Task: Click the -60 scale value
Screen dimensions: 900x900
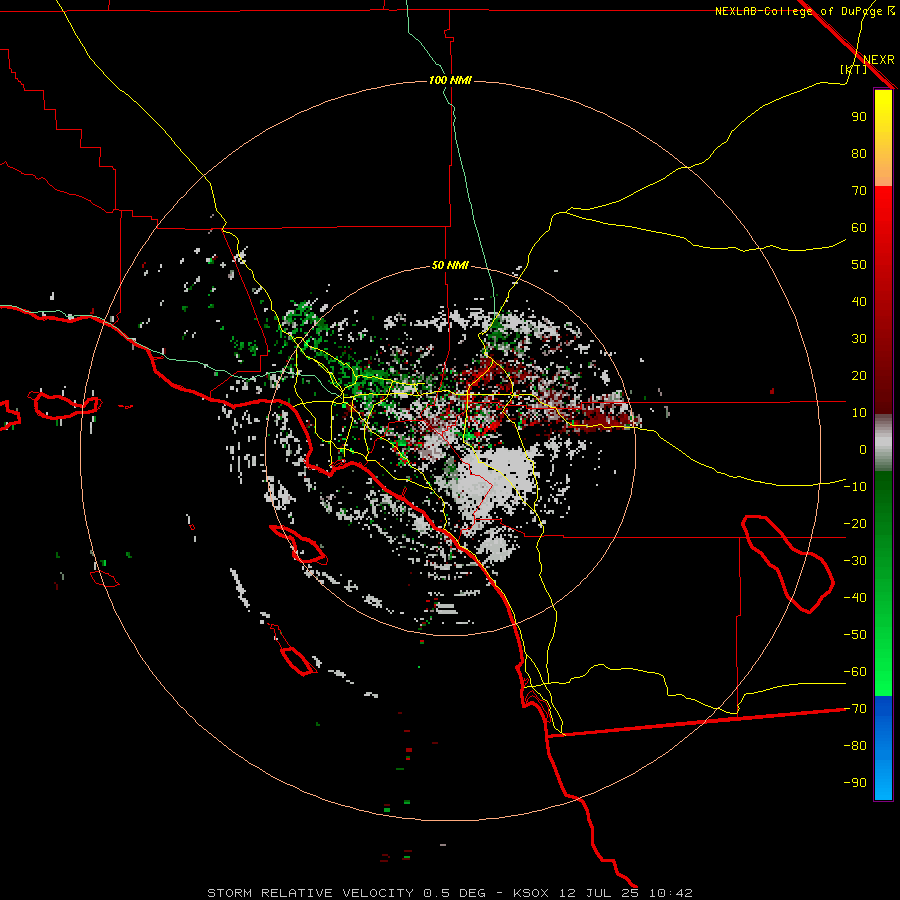Action: 855,672
